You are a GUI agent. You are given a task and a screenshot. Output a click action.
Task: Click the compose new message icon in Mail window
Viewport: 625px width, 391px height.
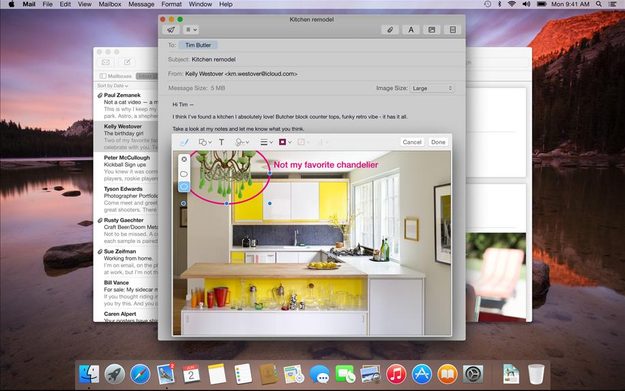[127, 62]
